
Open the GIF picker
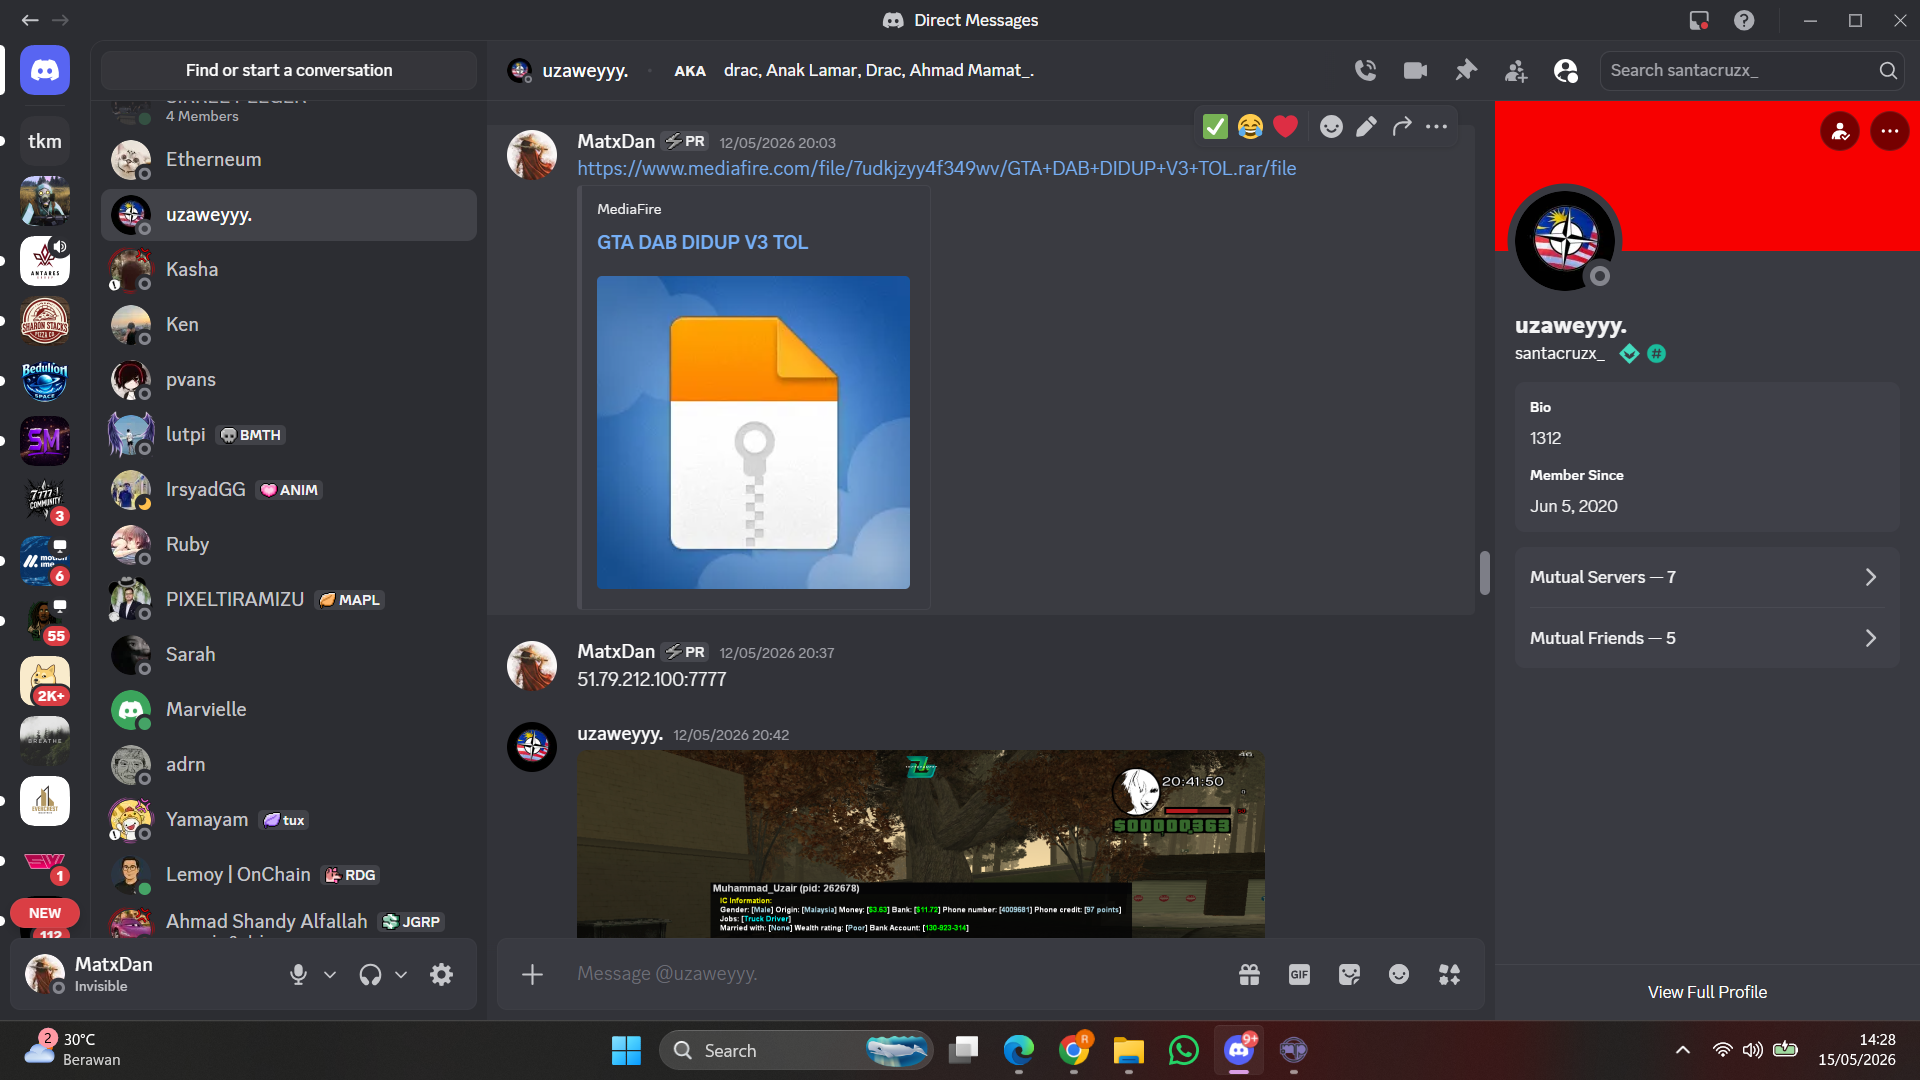(1299, 974)
